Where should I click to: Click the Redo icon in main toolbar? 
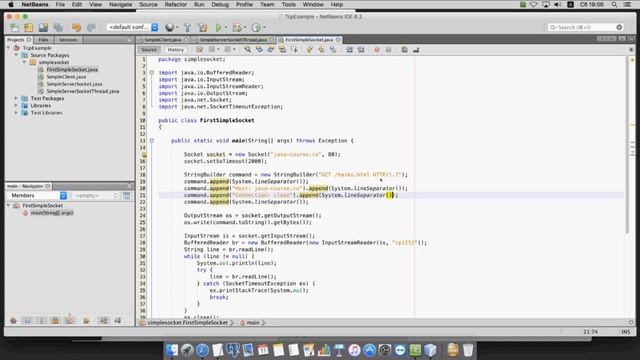(91, 27)
